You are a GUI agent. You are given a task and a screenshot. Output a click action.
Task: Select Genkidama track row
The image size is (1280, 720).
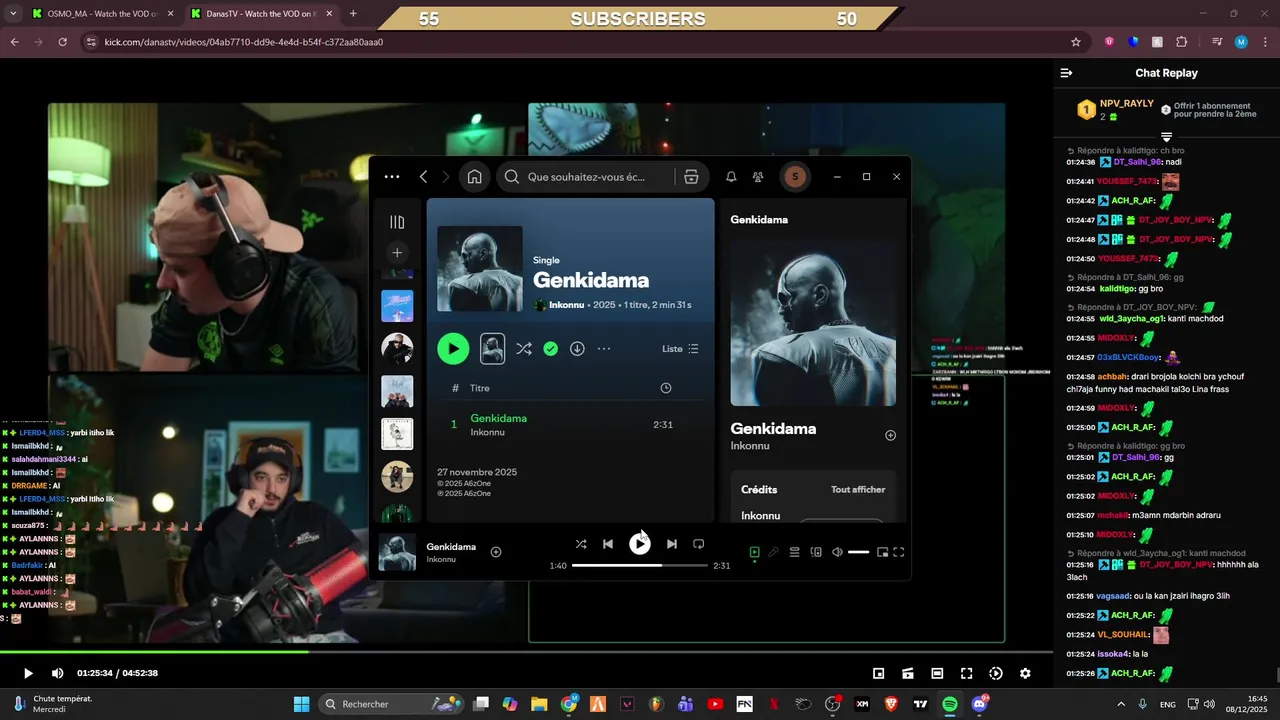570,425
